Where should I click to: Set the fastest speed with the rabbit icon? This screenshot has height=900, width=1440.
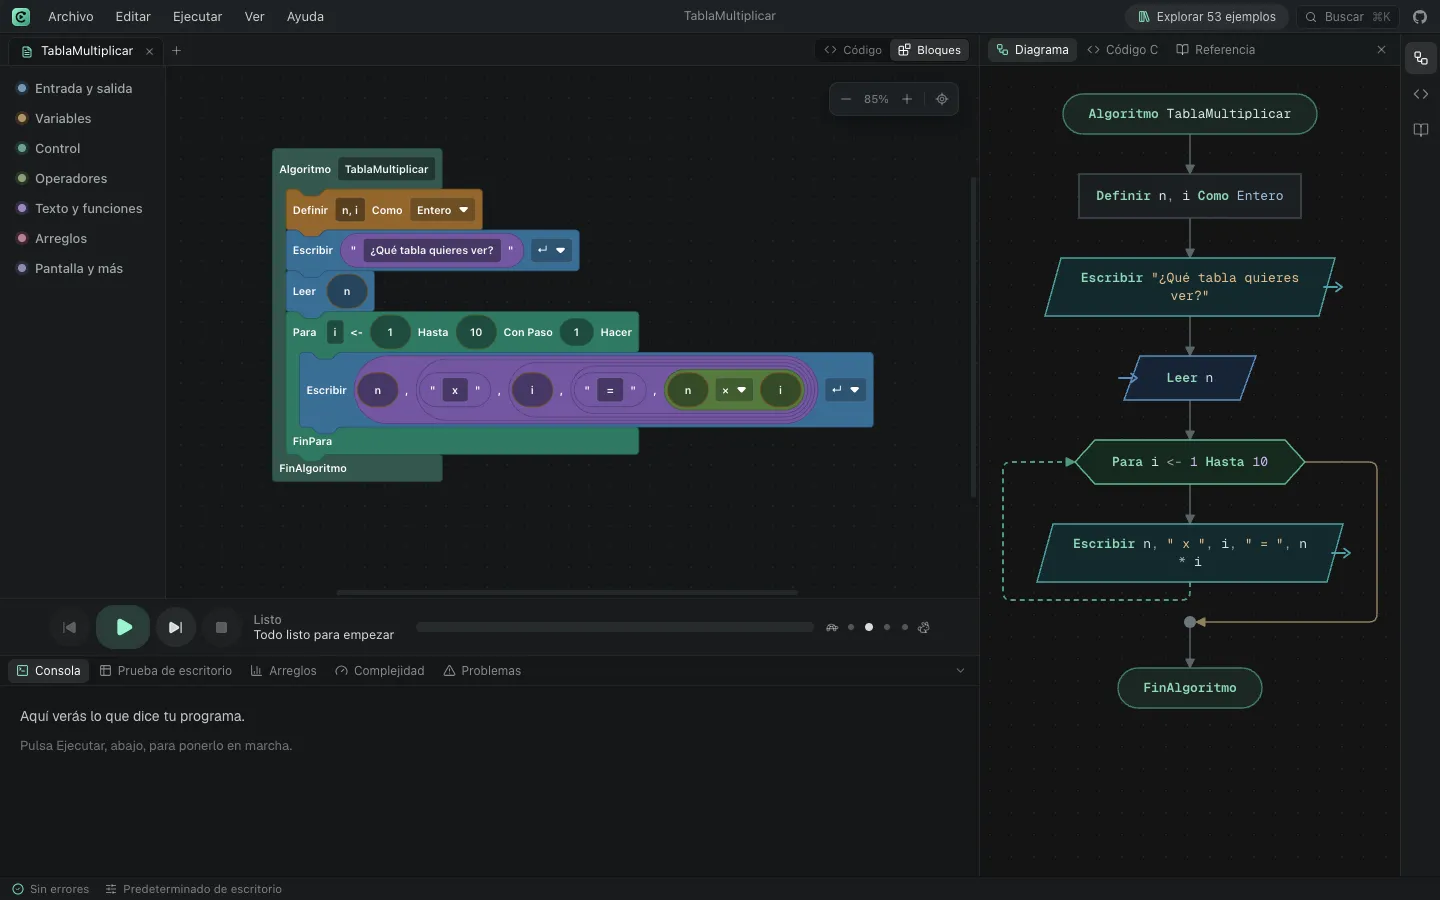tap(924, 628)
